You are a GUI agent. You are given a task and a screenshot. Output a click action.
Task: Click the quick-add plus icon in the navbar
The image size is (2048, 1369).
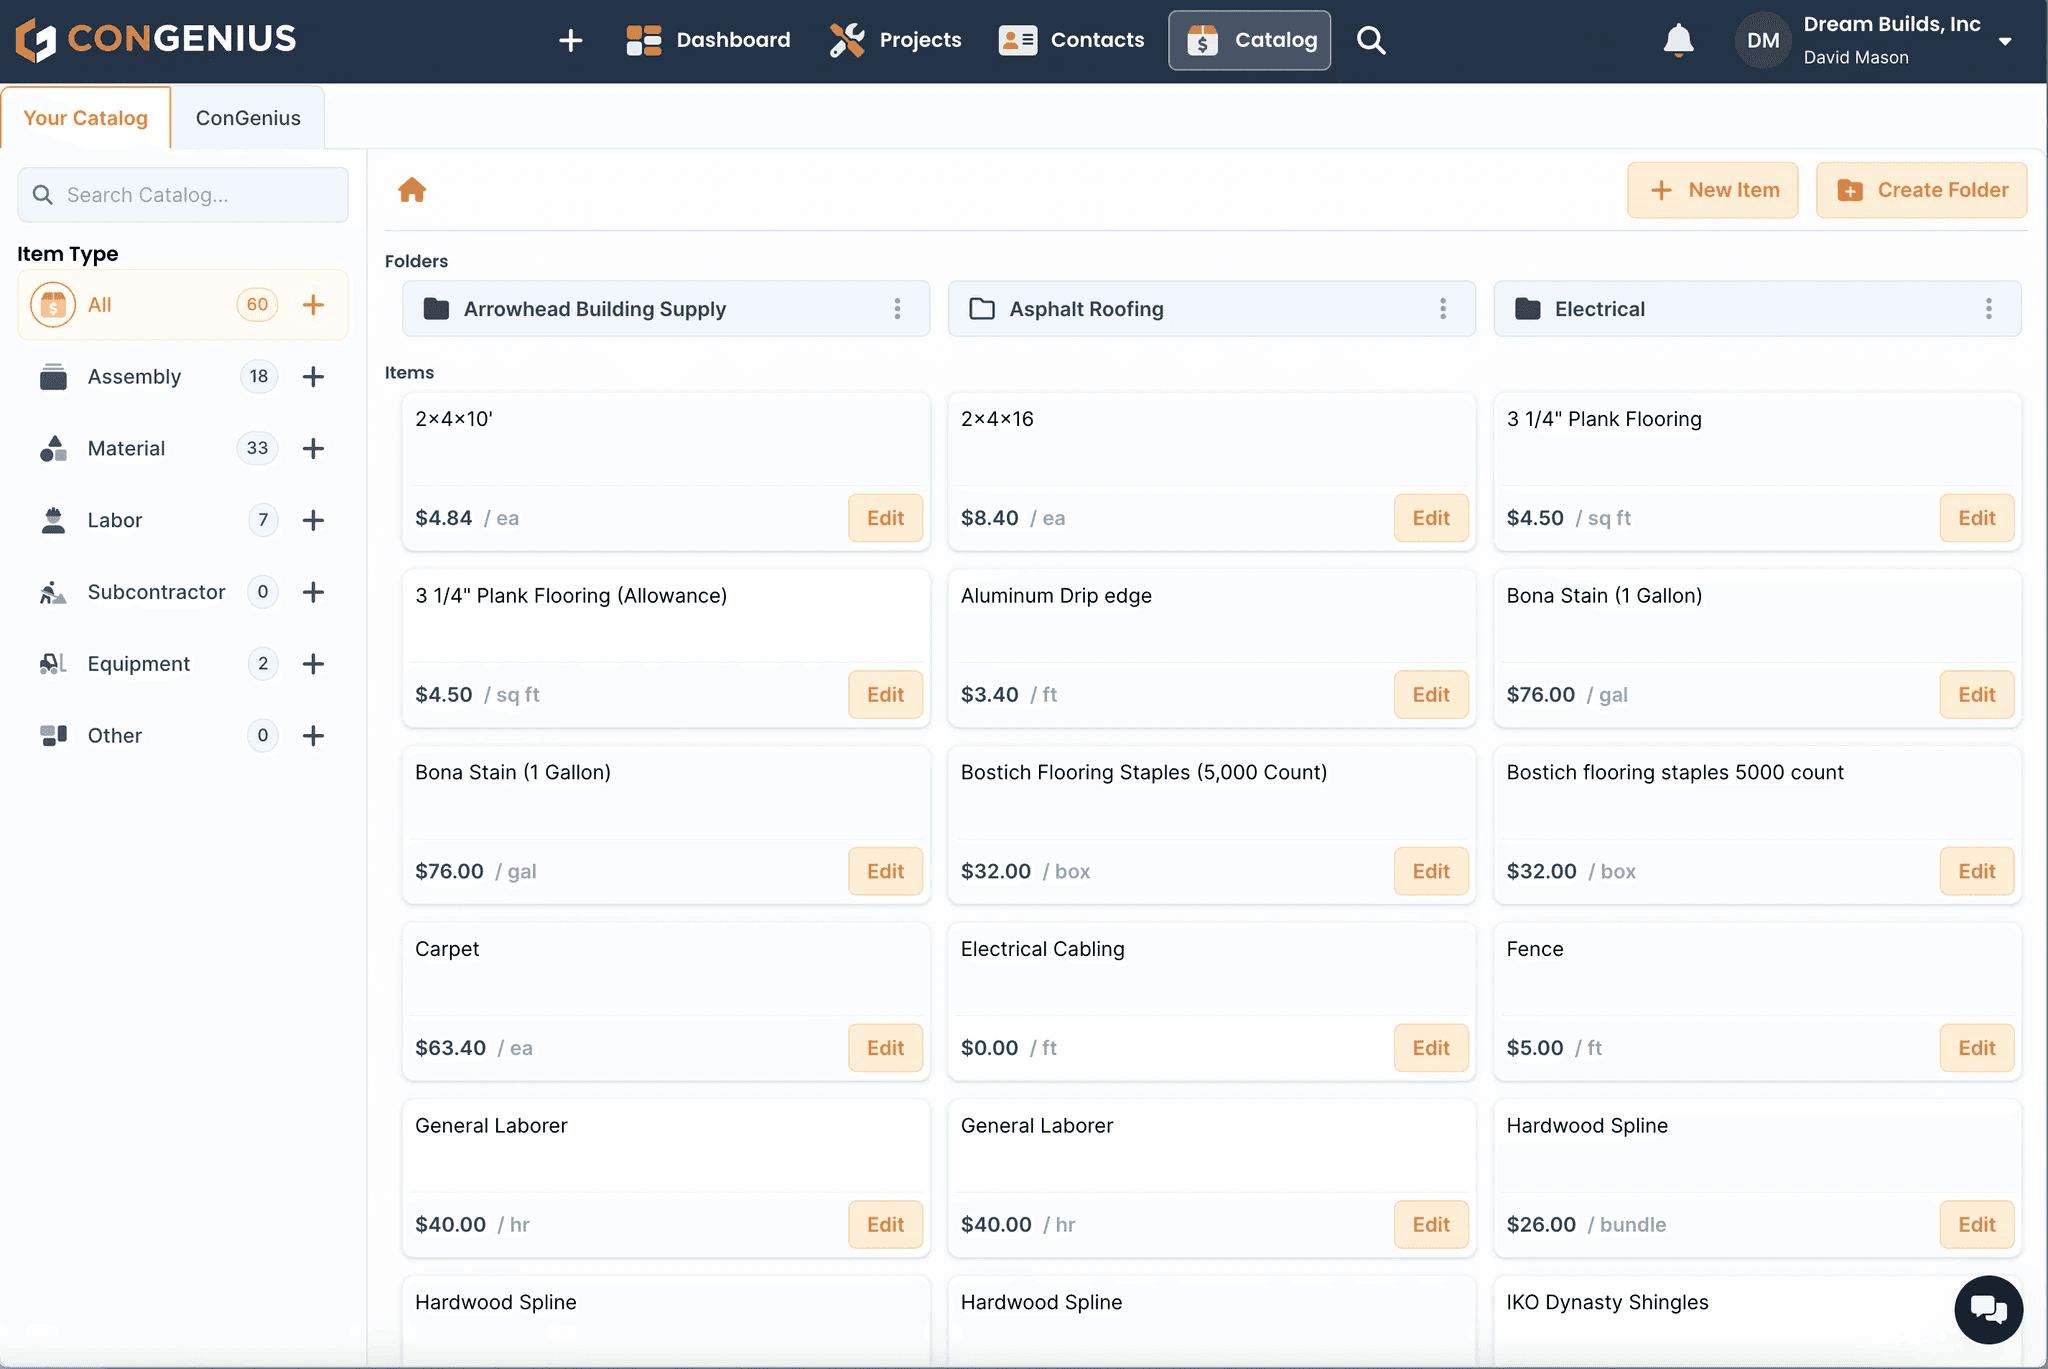tap(570, 40)
